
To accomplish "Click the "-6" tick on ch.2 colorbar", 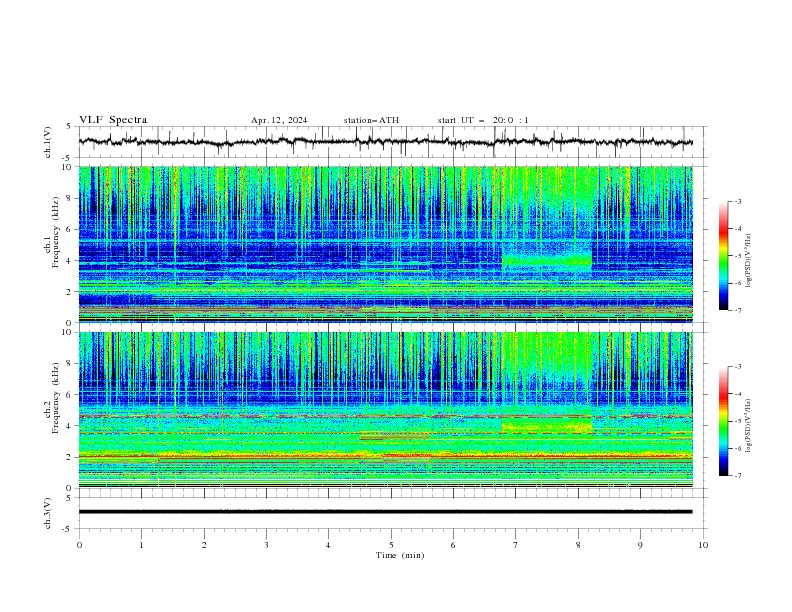I will coord(738,448).
